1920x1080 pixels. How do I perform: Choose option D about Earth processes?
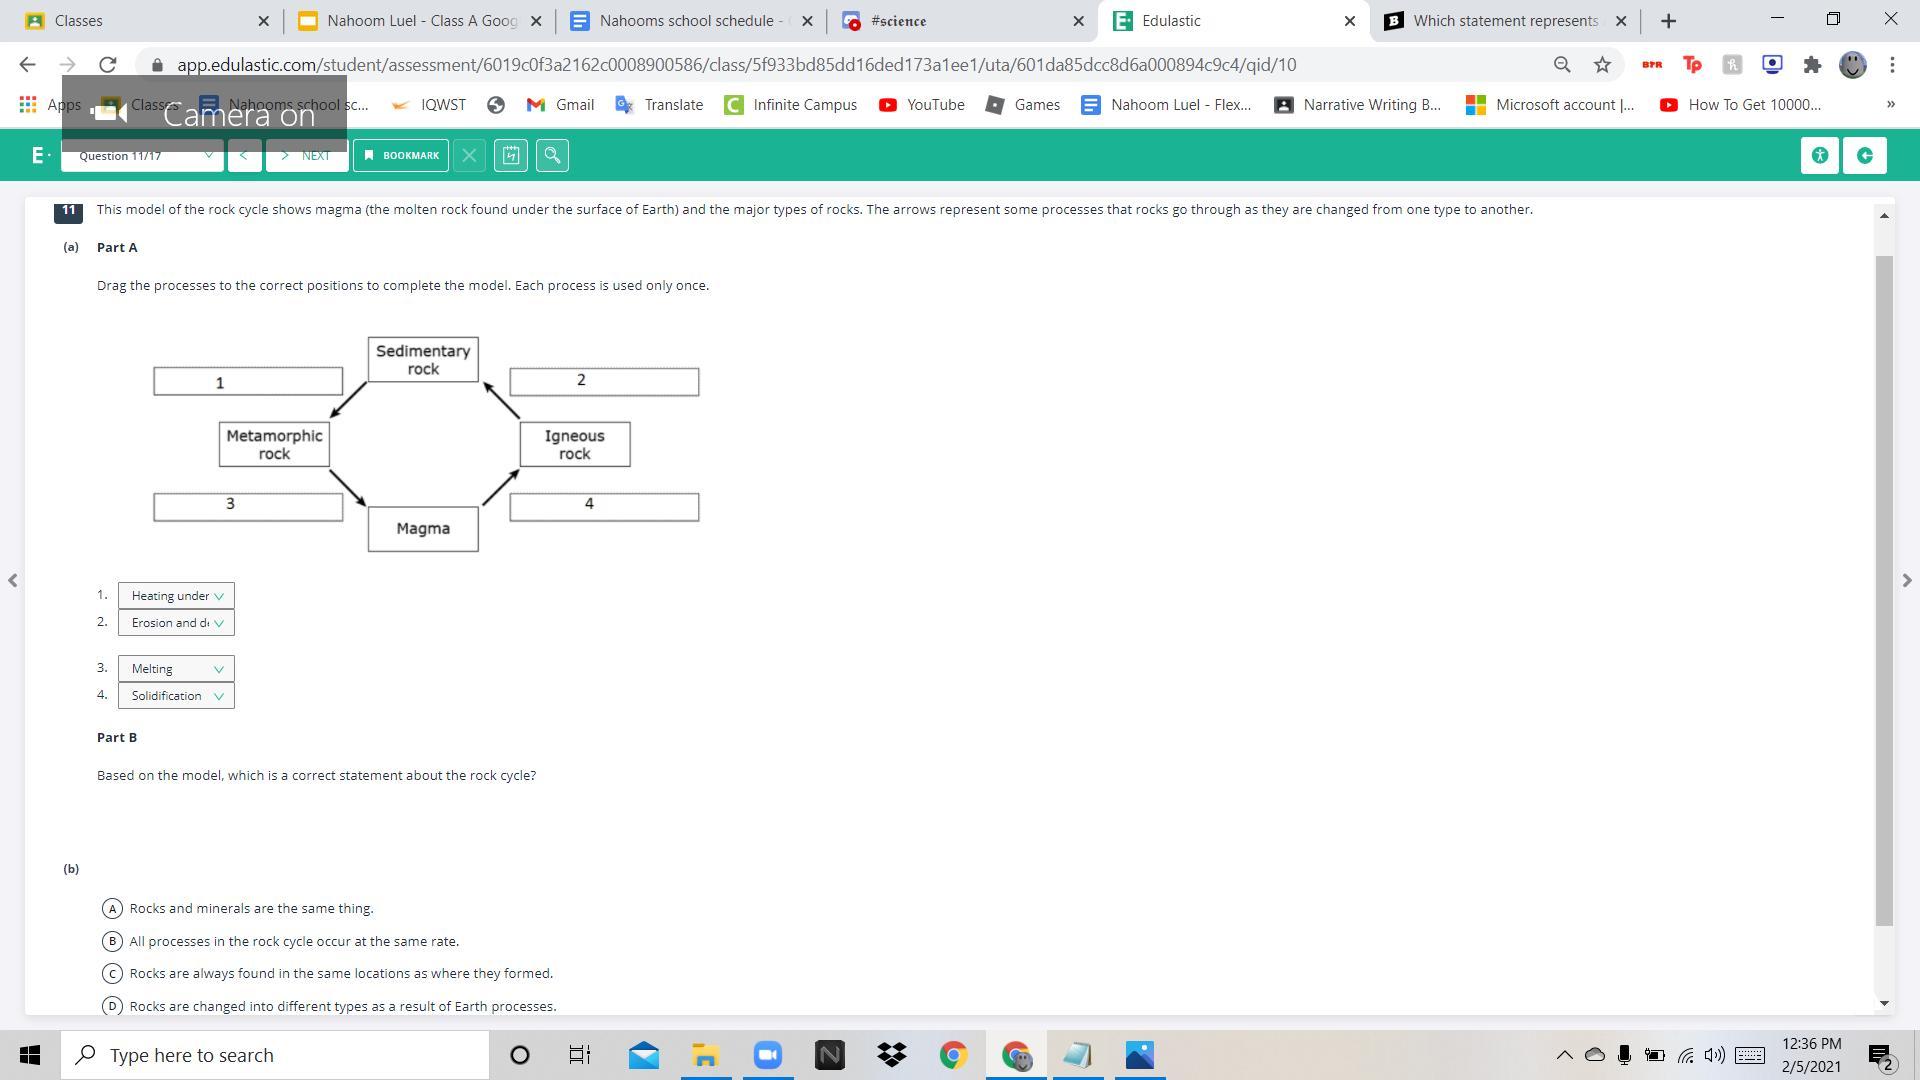pyautogui.click(x=112, y=1006)
